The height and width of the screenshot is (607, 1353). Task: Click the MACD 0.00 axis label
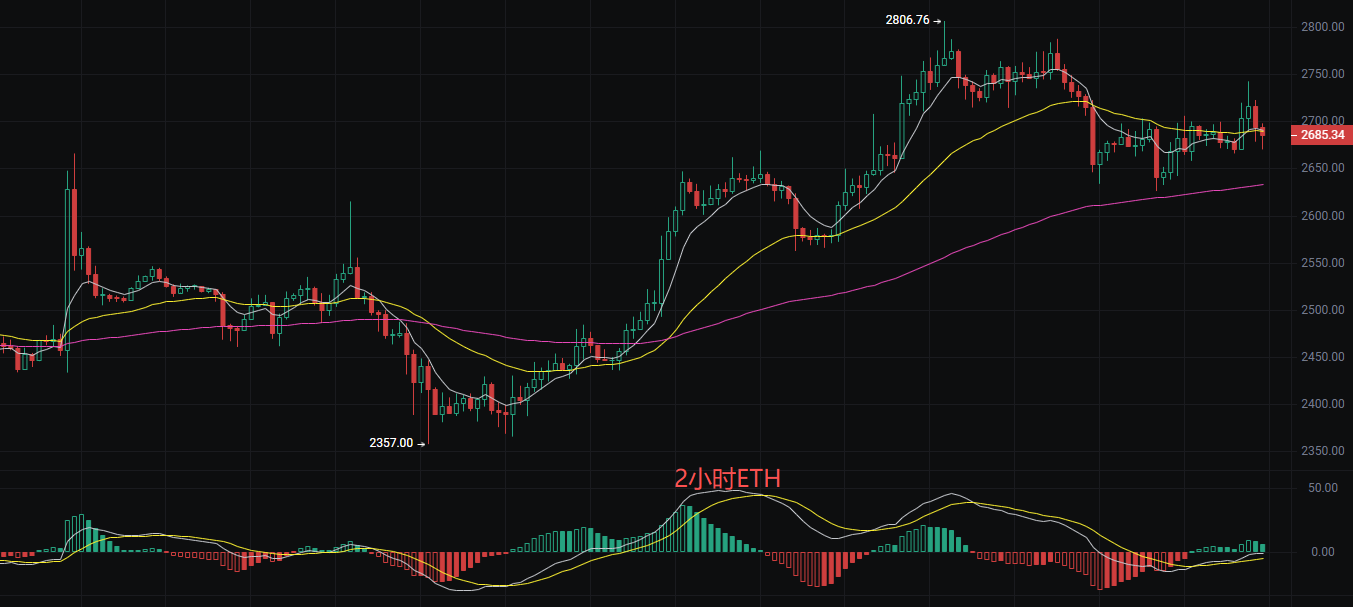[1323, 552]
